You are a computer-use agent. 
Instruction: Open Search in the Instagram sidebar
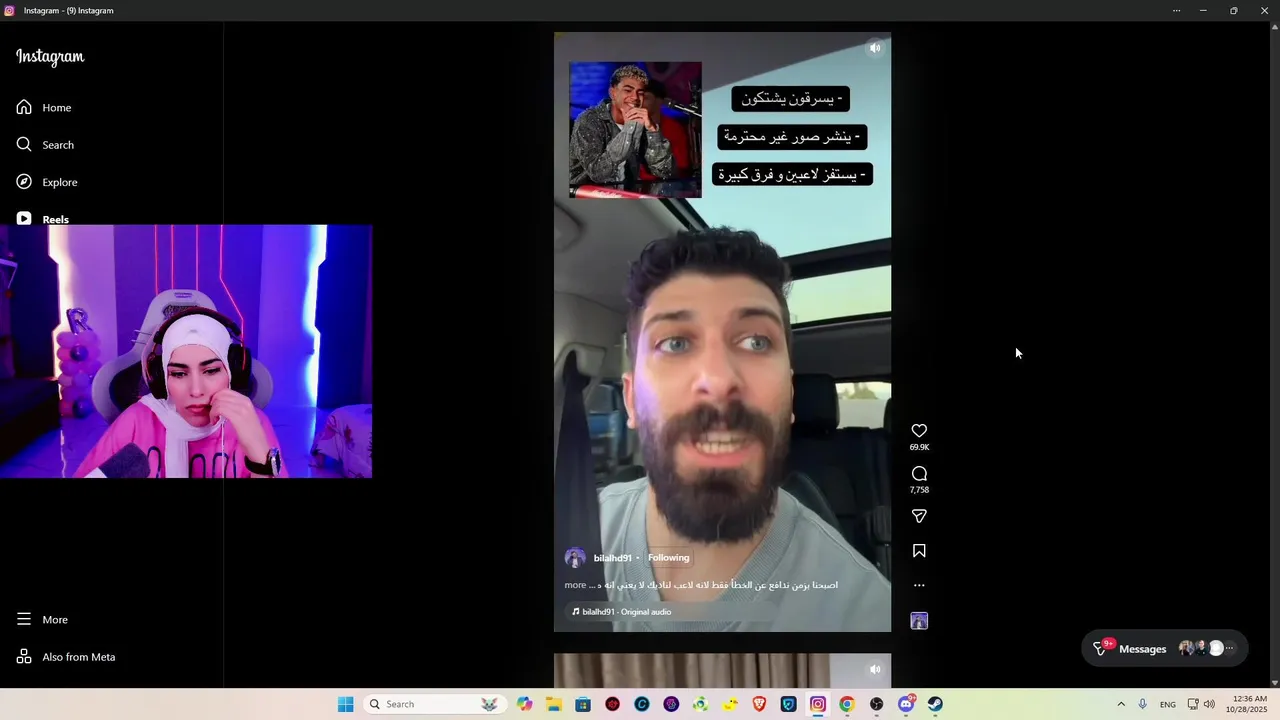click(57, 145)
